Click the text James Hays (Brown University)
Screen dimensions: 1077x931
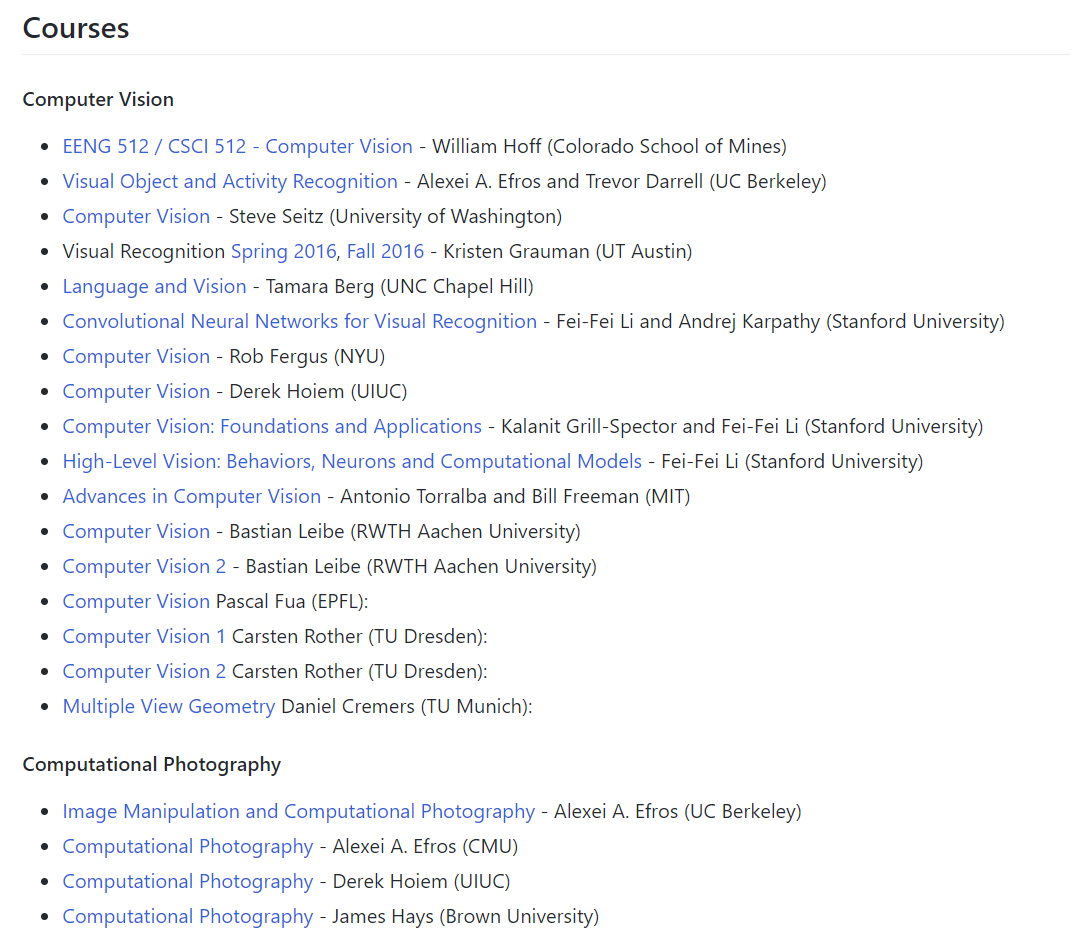(466, 917)
